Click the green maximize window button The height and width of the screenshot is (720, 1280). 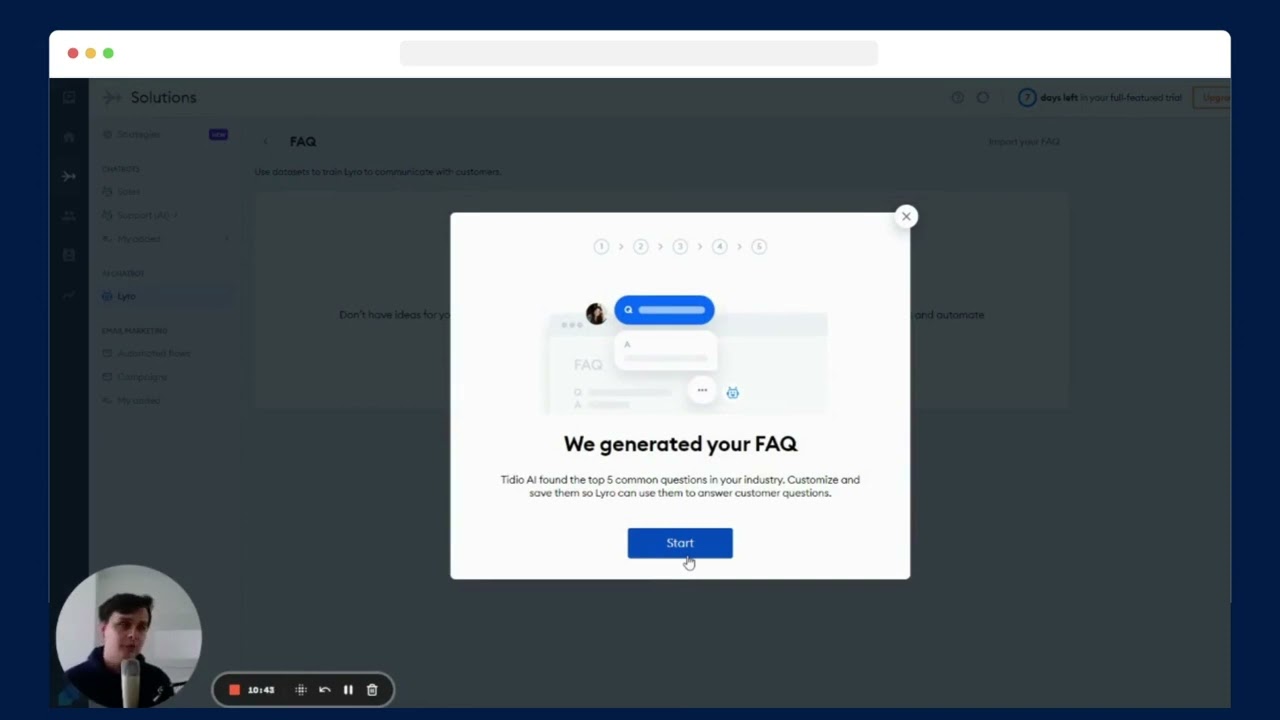tap(108, 53)
